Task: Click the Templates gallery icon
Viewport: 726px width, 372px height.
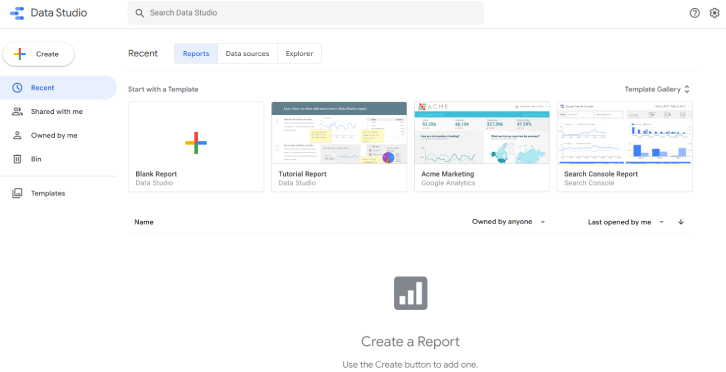Action: point(17,193)
